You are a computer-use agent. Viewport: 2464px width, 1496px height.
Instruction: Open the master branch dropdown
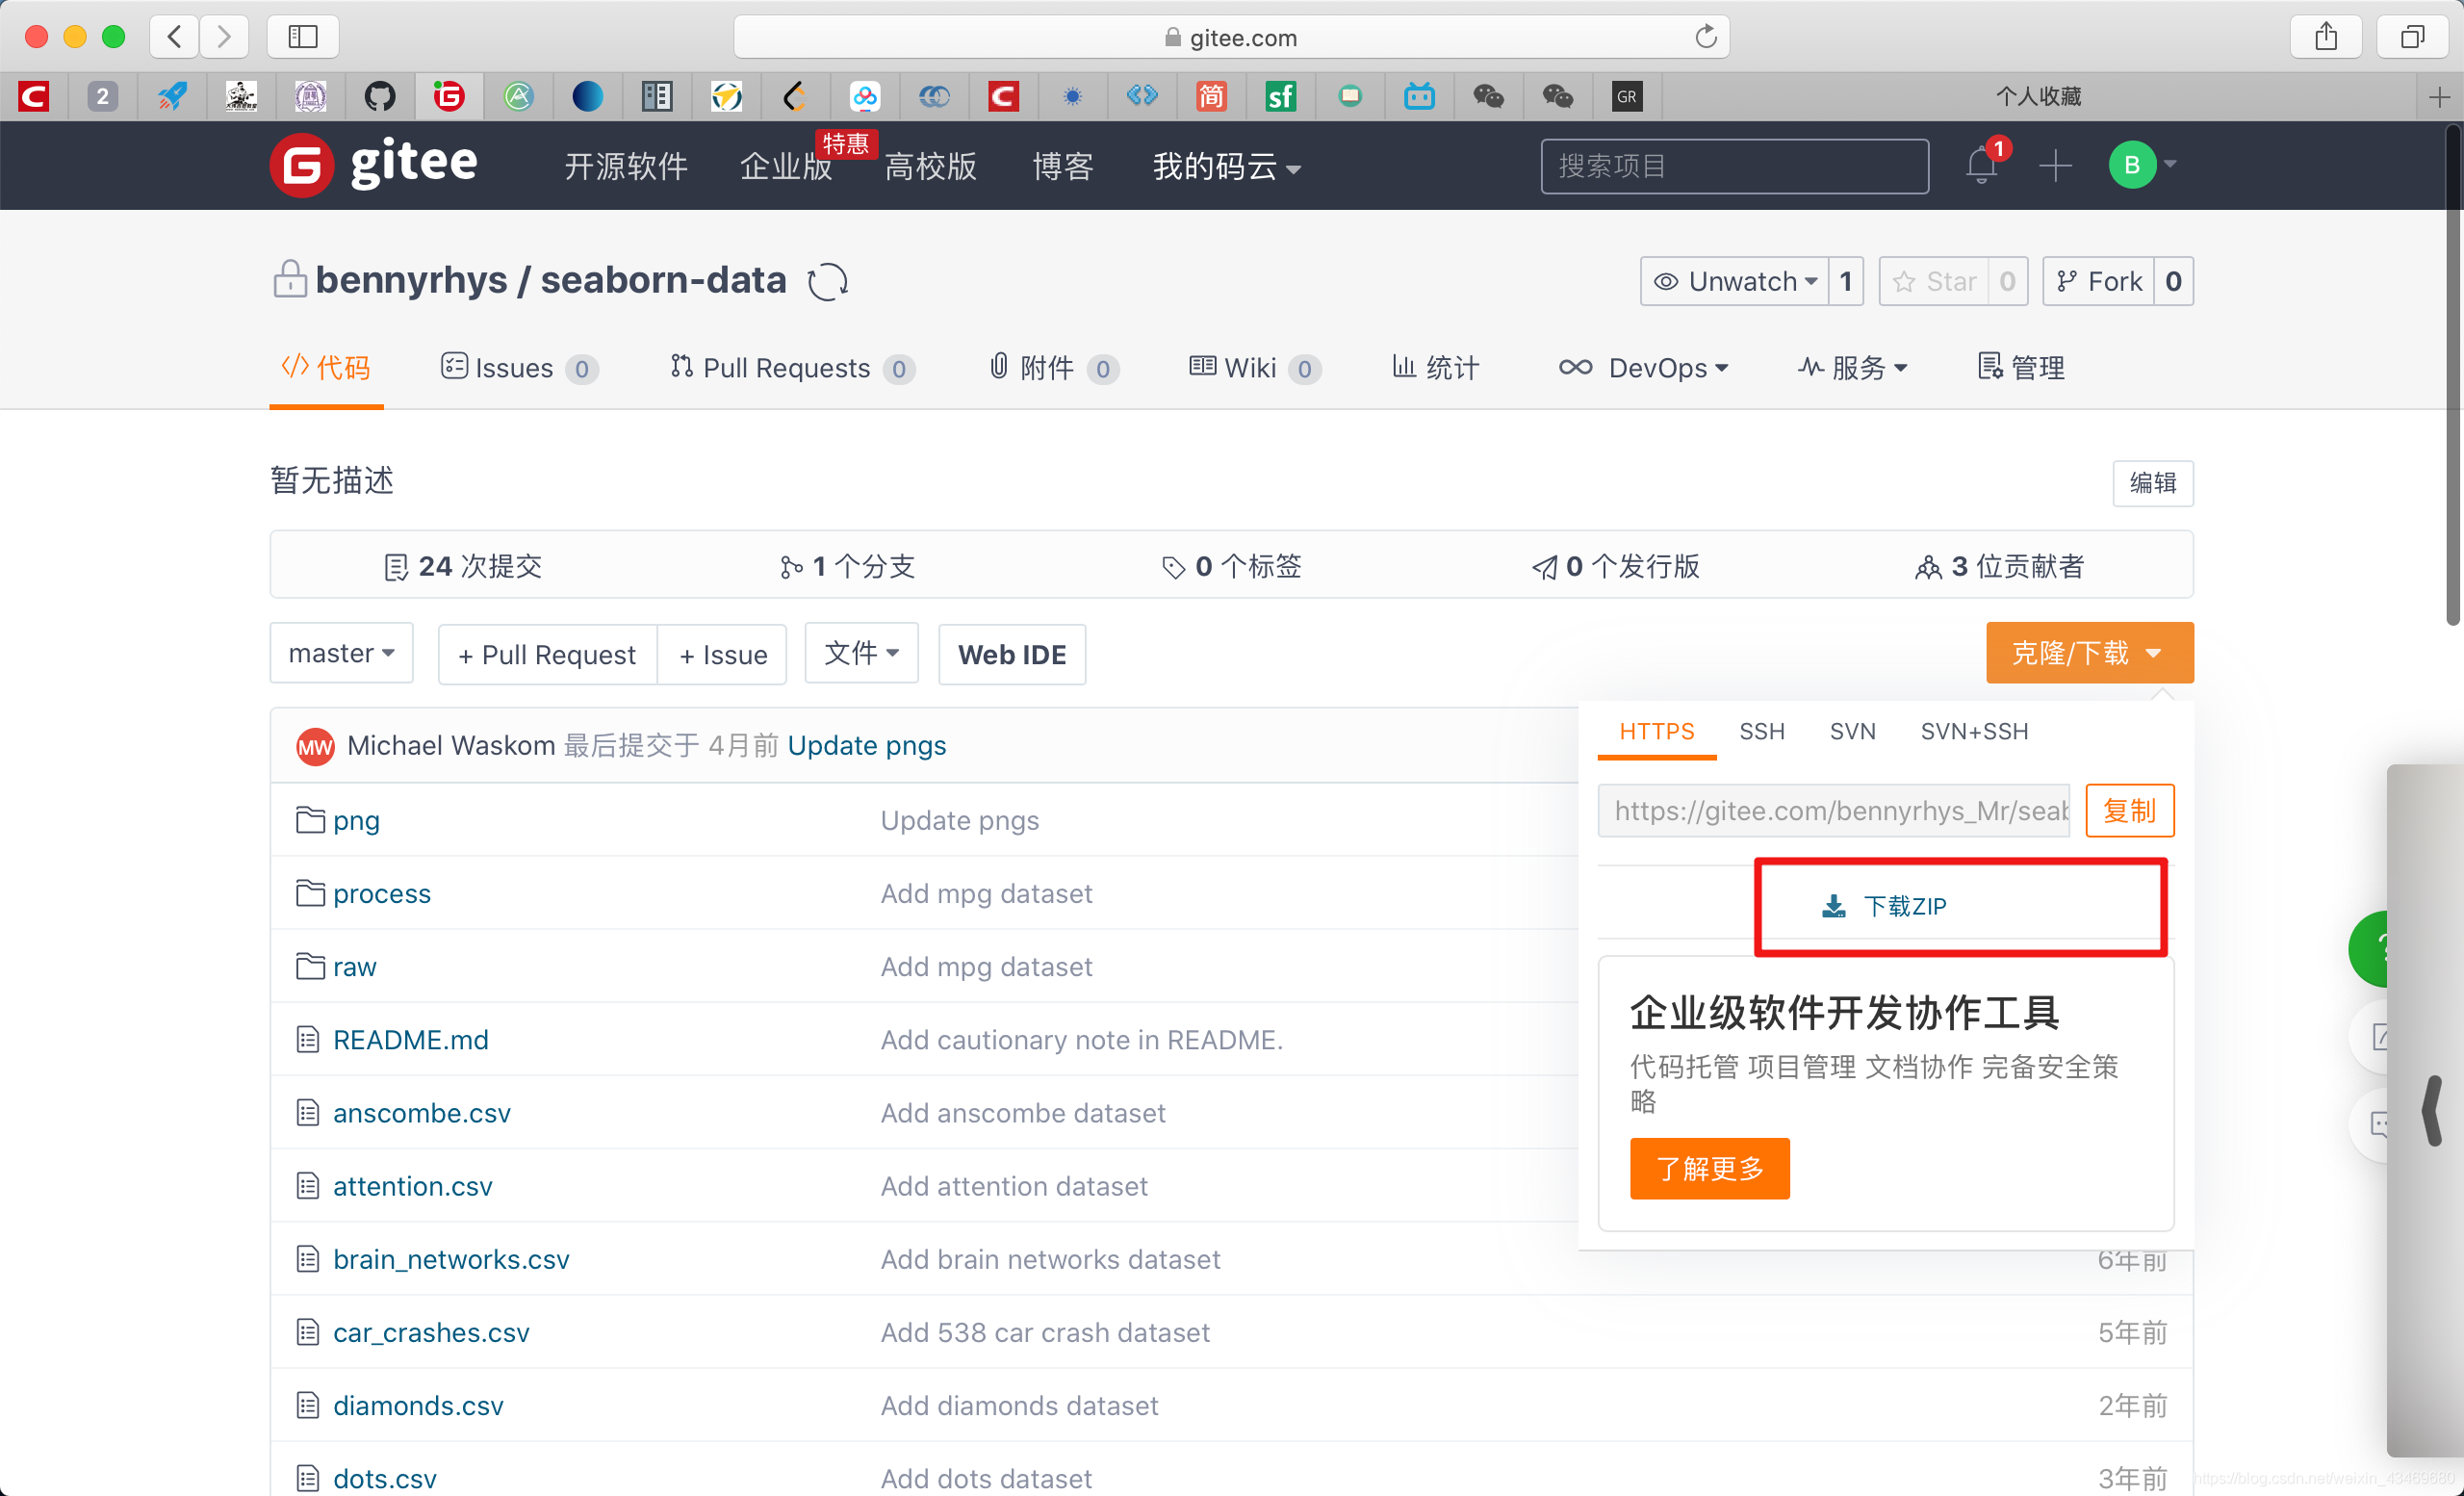point(341,653)
